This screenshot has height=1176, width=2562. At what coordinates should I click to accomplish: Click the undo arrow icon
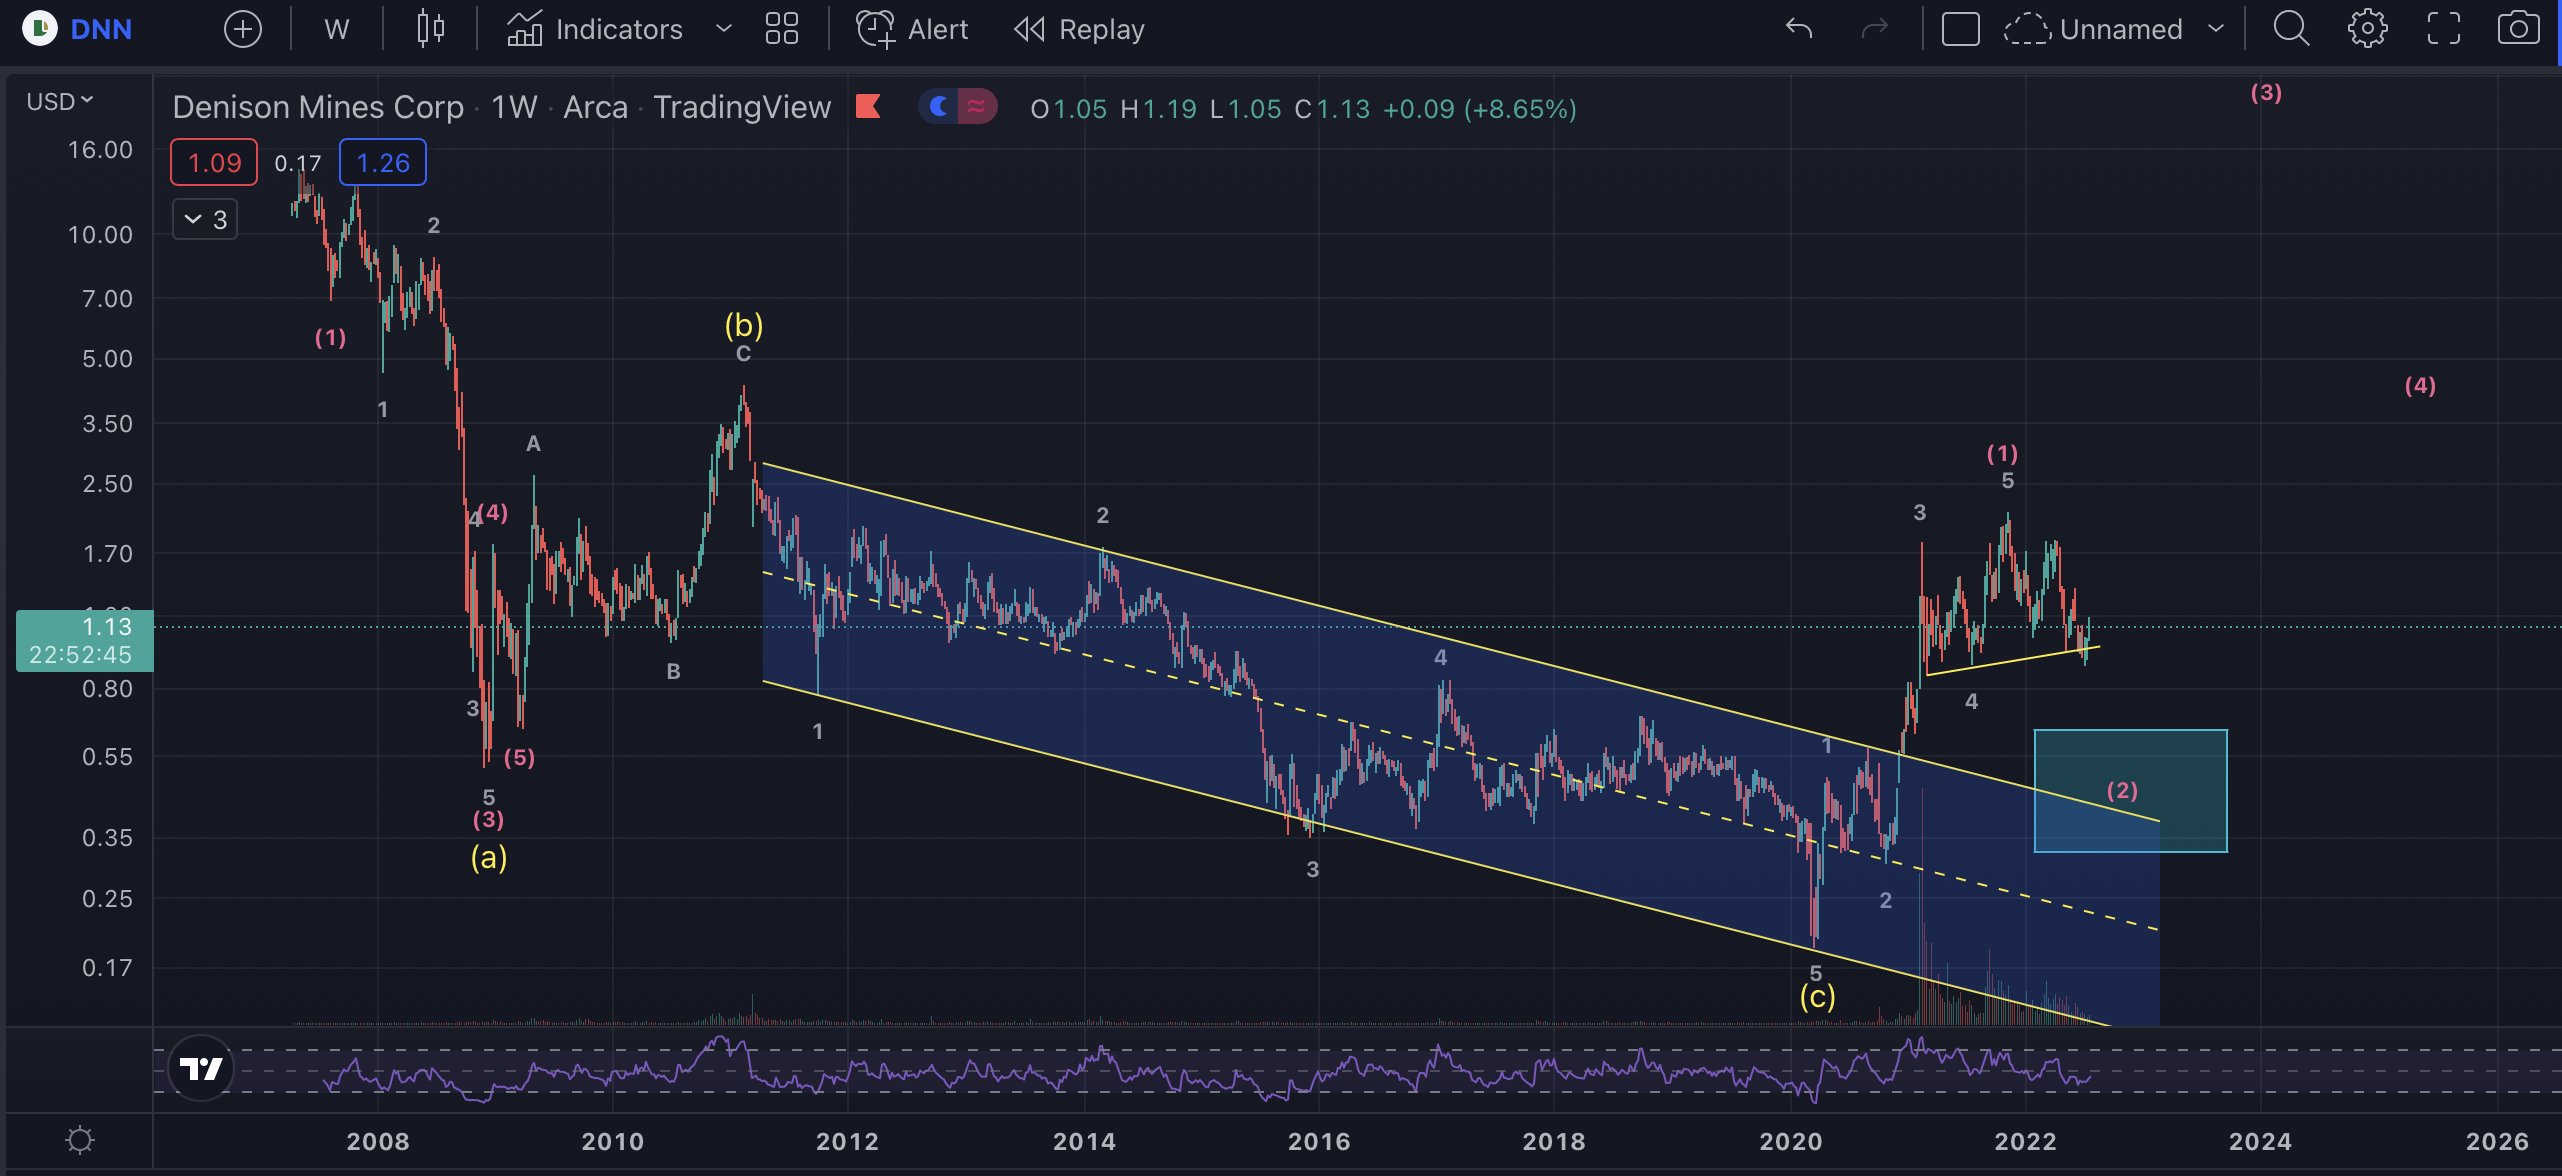pos(1799,29)
